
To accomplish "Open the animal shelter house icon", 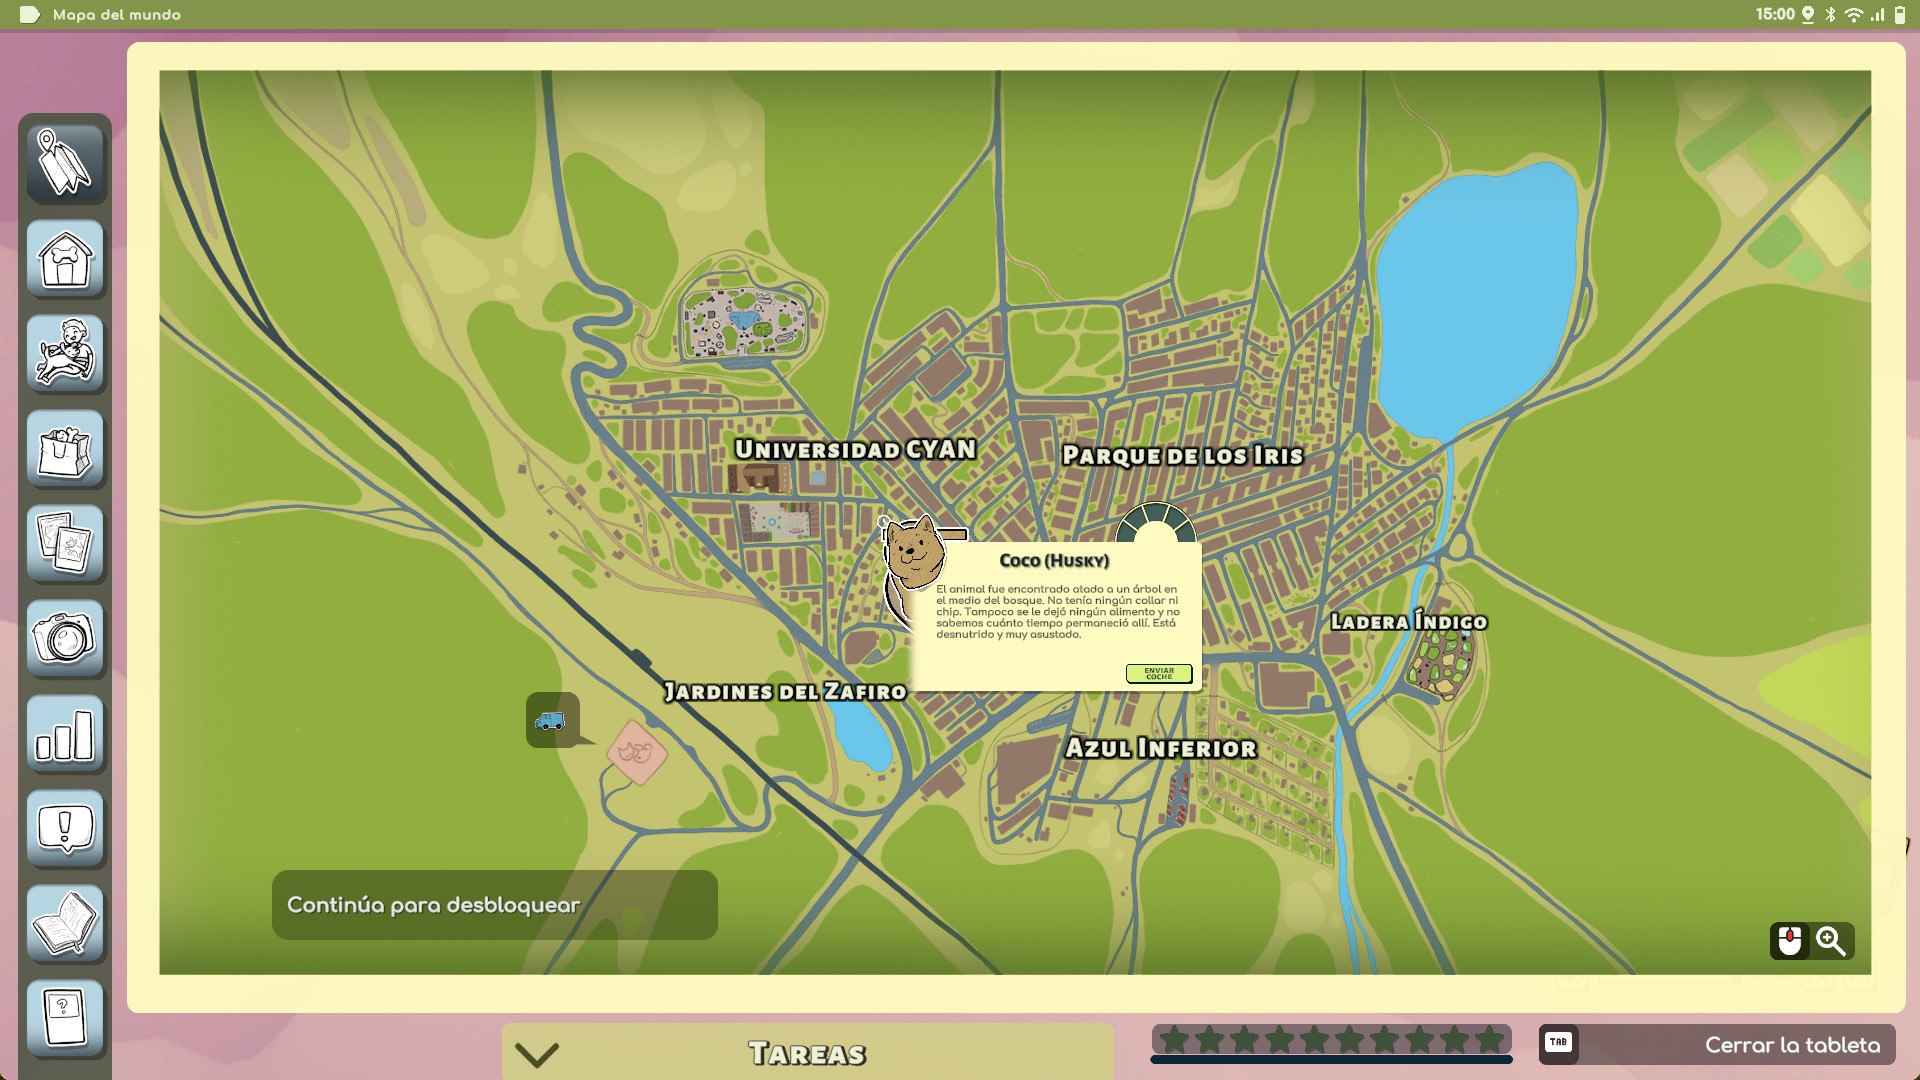I will (x=65, y=258).
